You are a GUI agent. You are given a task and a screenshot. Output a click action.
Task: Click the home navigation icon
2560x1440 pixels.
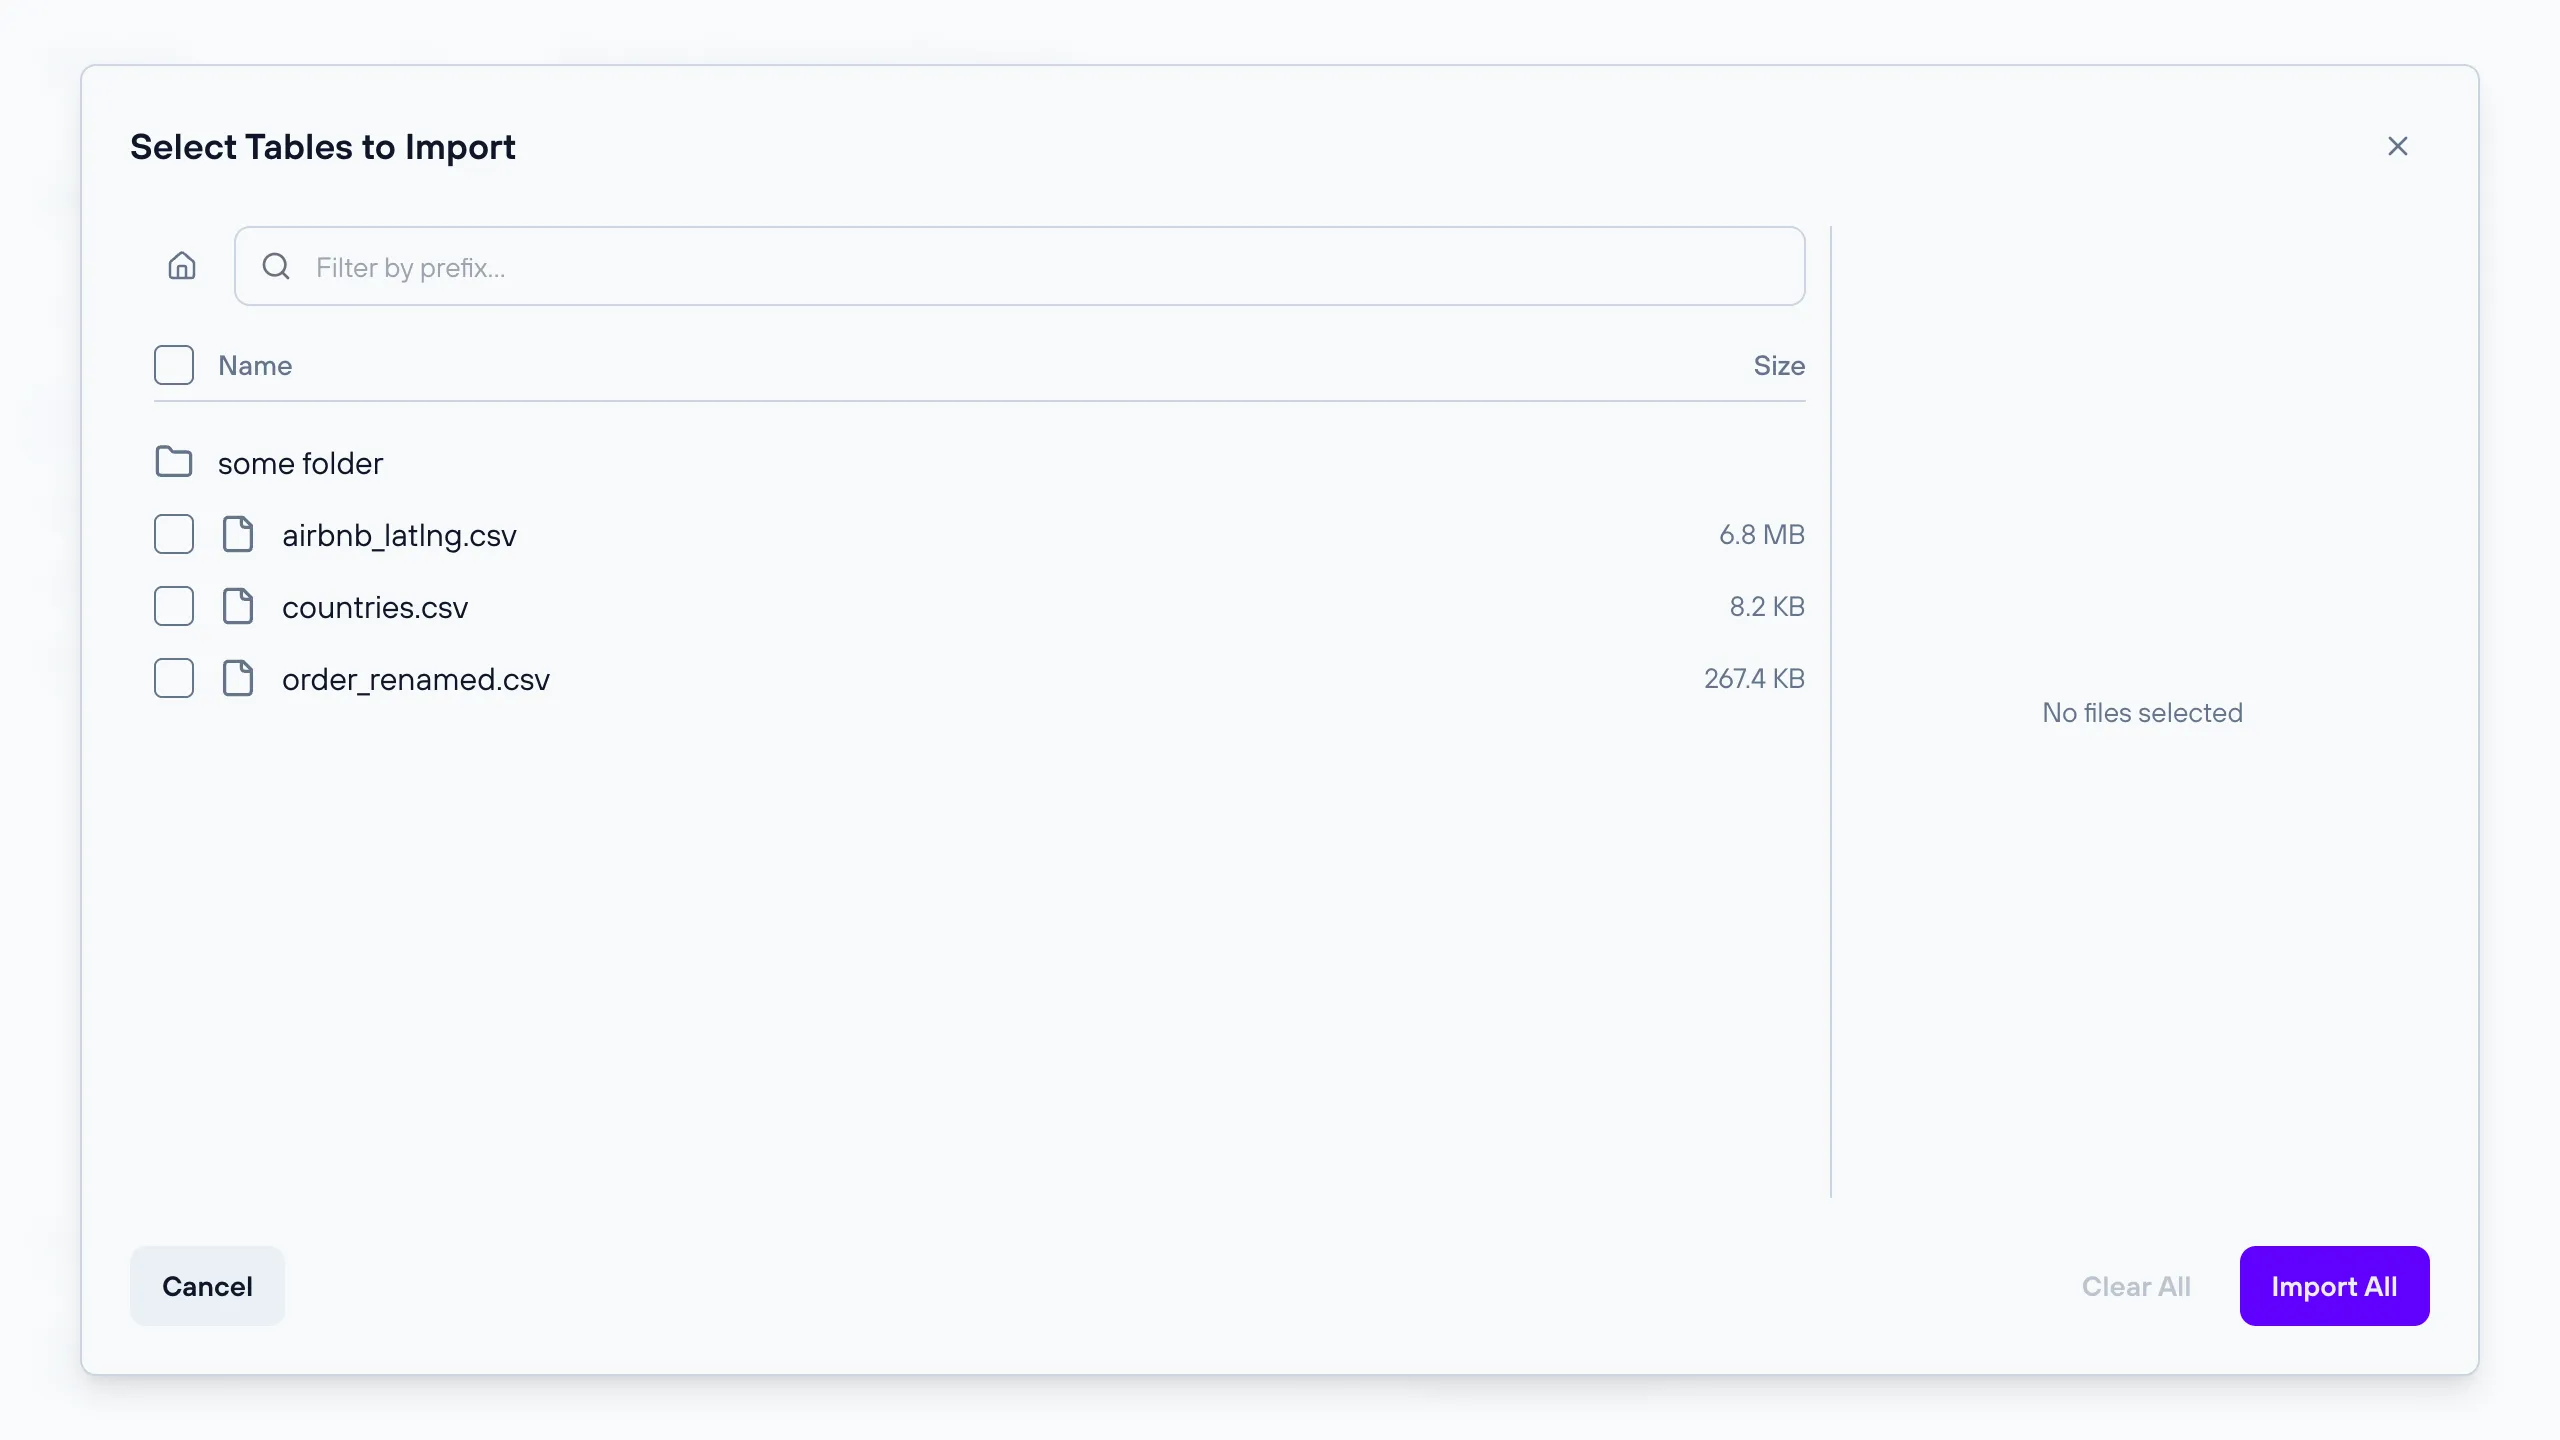[182, 265]
